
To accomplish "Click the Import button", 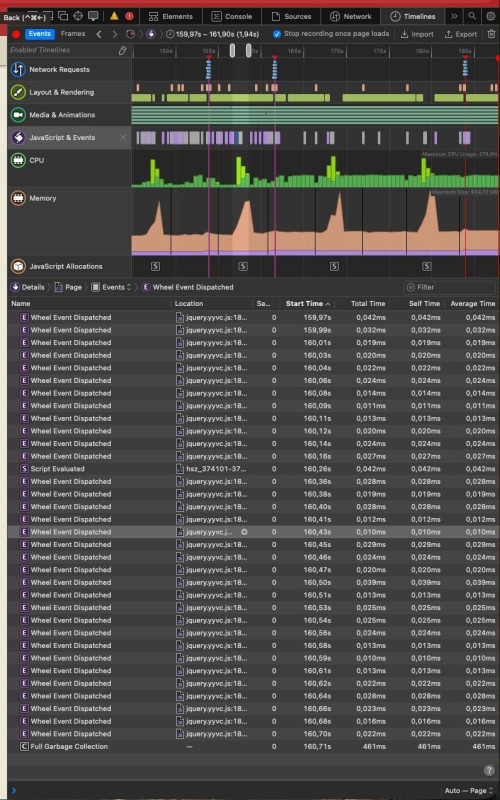I will (x=417, y=34).
